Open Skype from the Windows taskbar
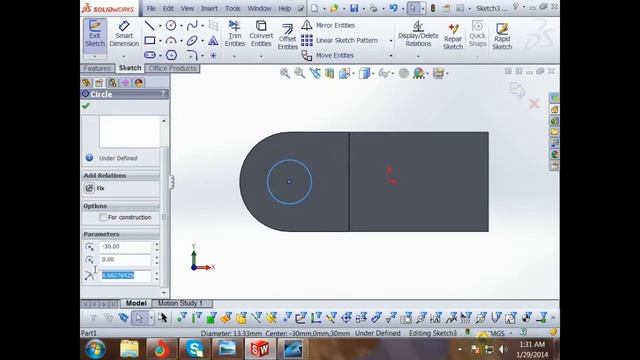 coord(195,349)
